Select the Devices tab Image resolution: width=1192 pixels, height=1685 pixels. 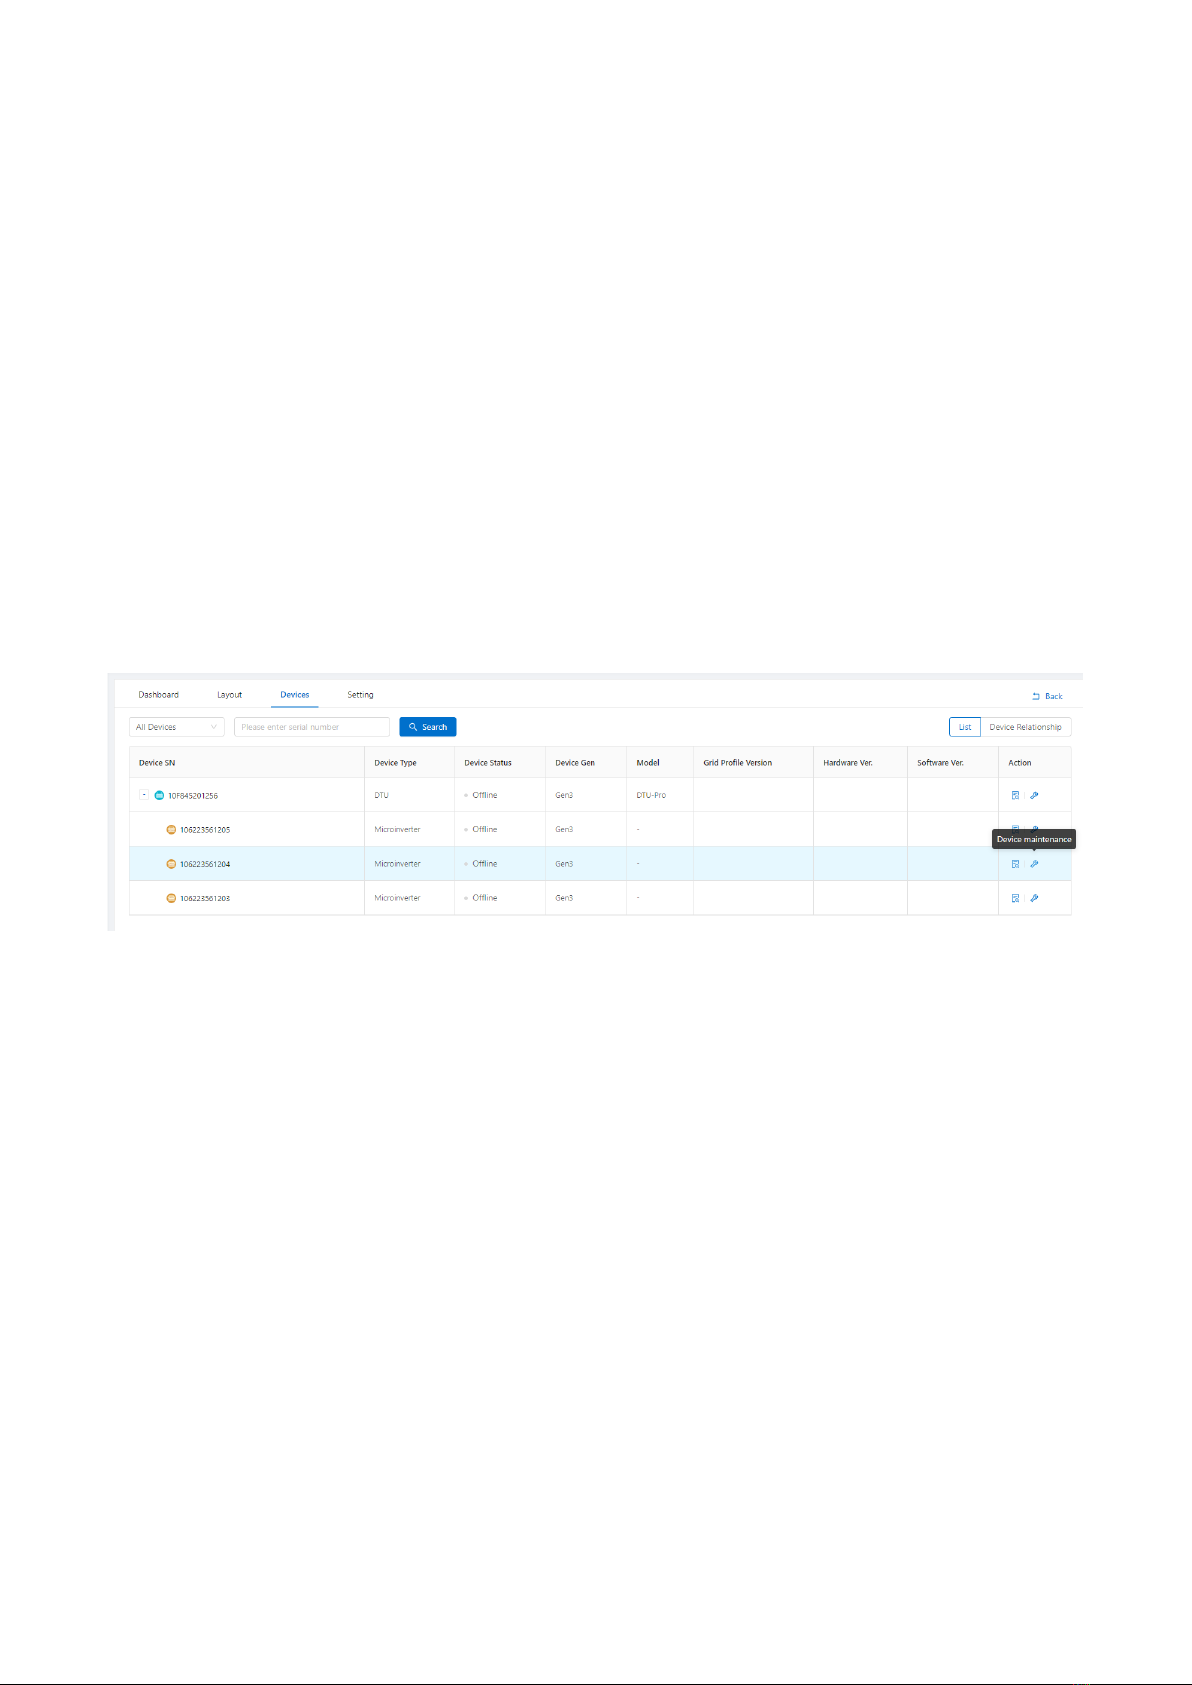click(x=295, y=695)
